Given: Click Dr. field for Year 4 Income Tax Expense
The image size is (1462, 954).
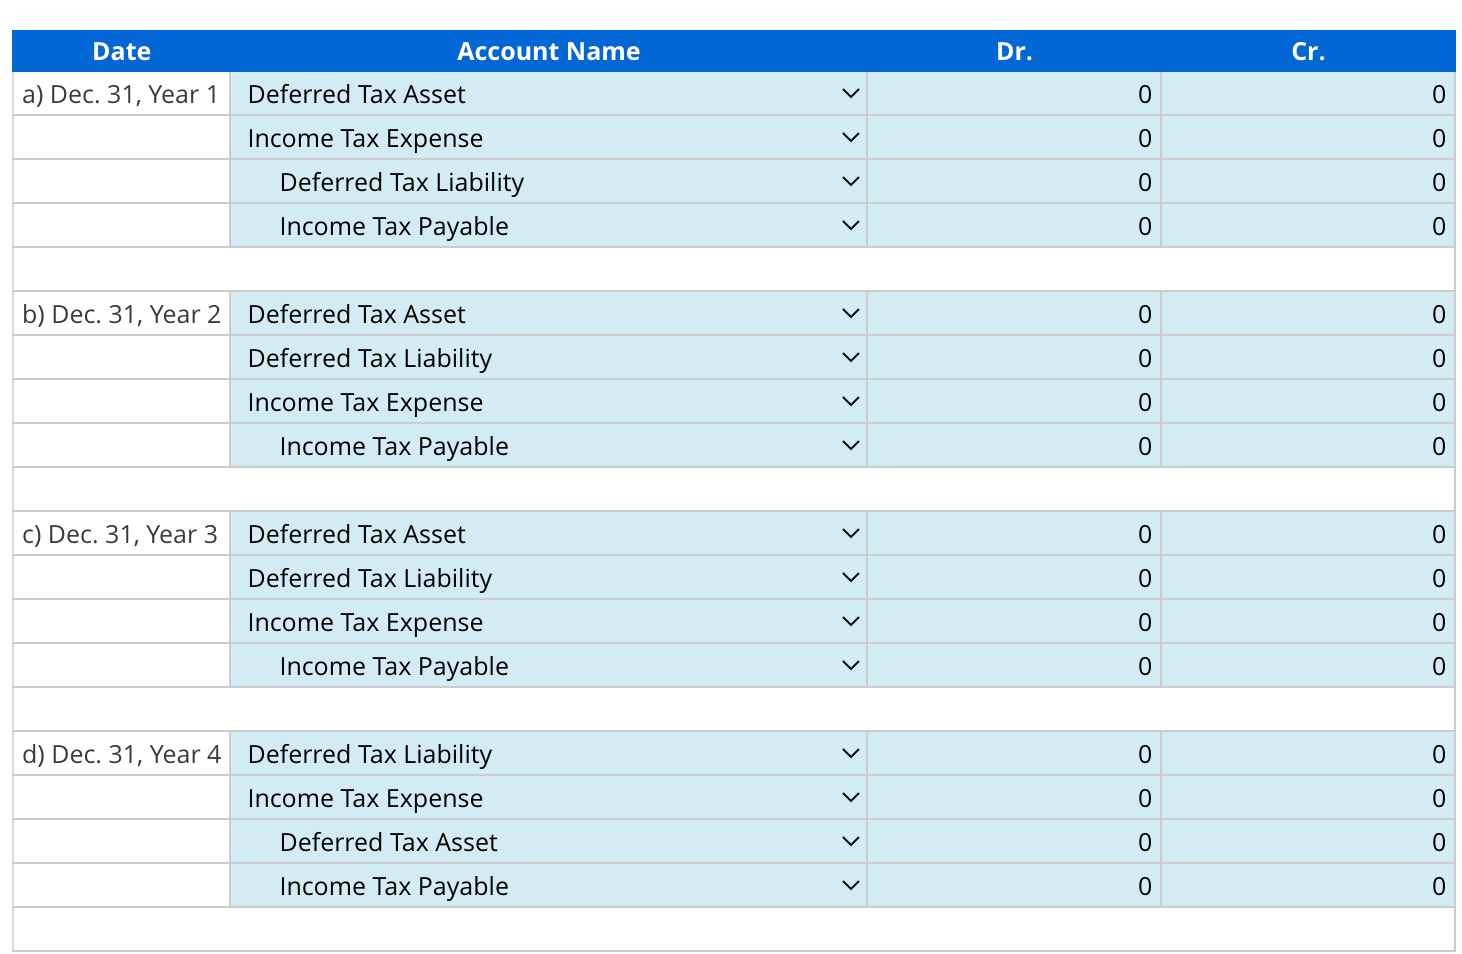Looking at the screenshot, I should click(1014, 798).
